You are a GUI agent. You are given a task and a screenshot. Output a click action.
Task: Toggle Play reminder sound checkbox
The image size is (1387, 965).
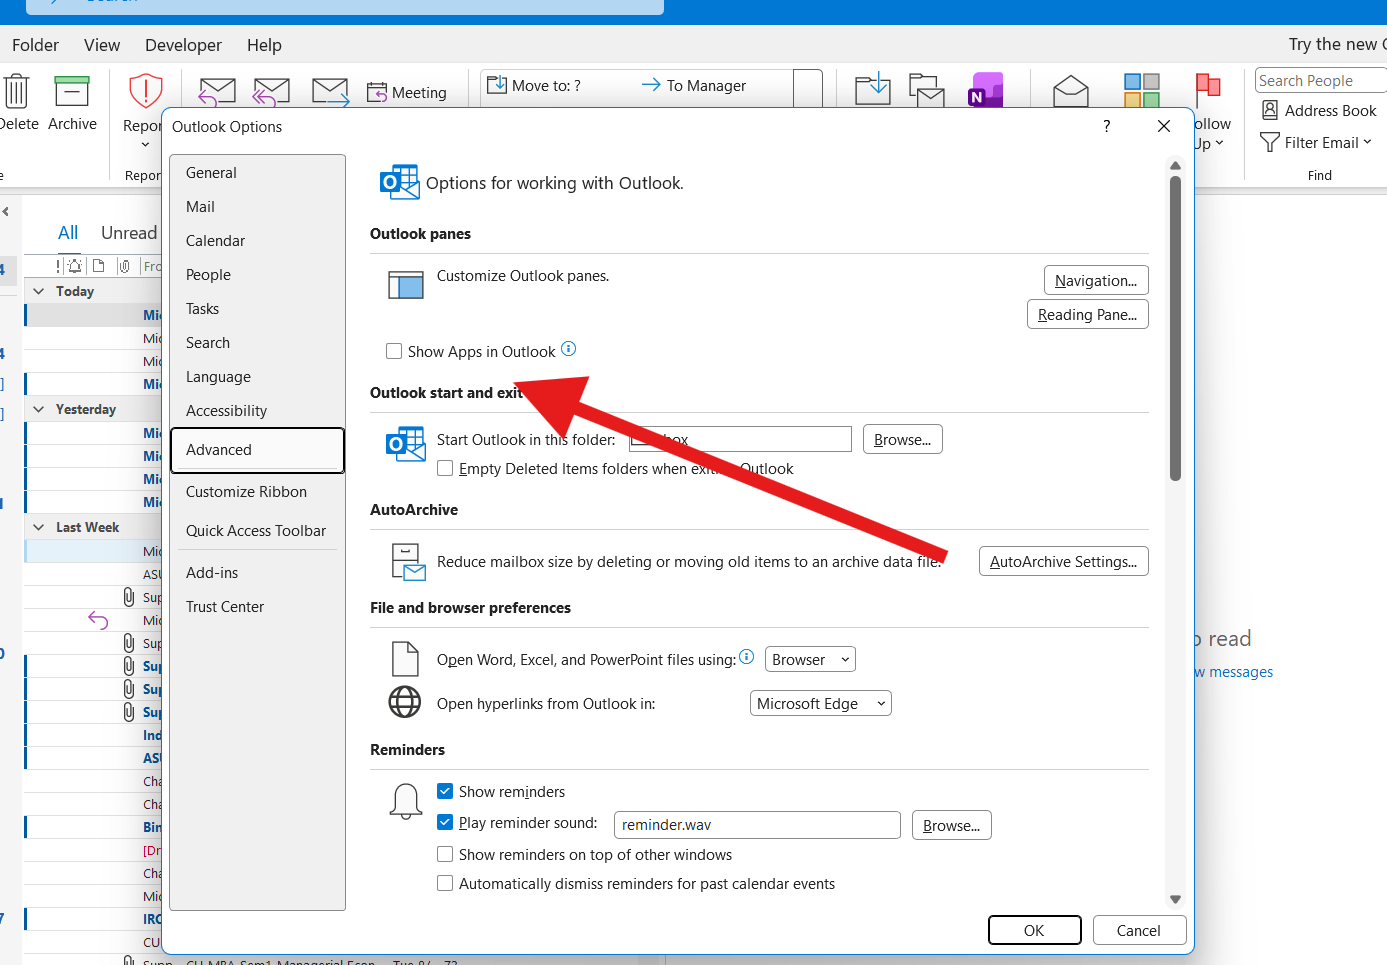coord(445,822)
